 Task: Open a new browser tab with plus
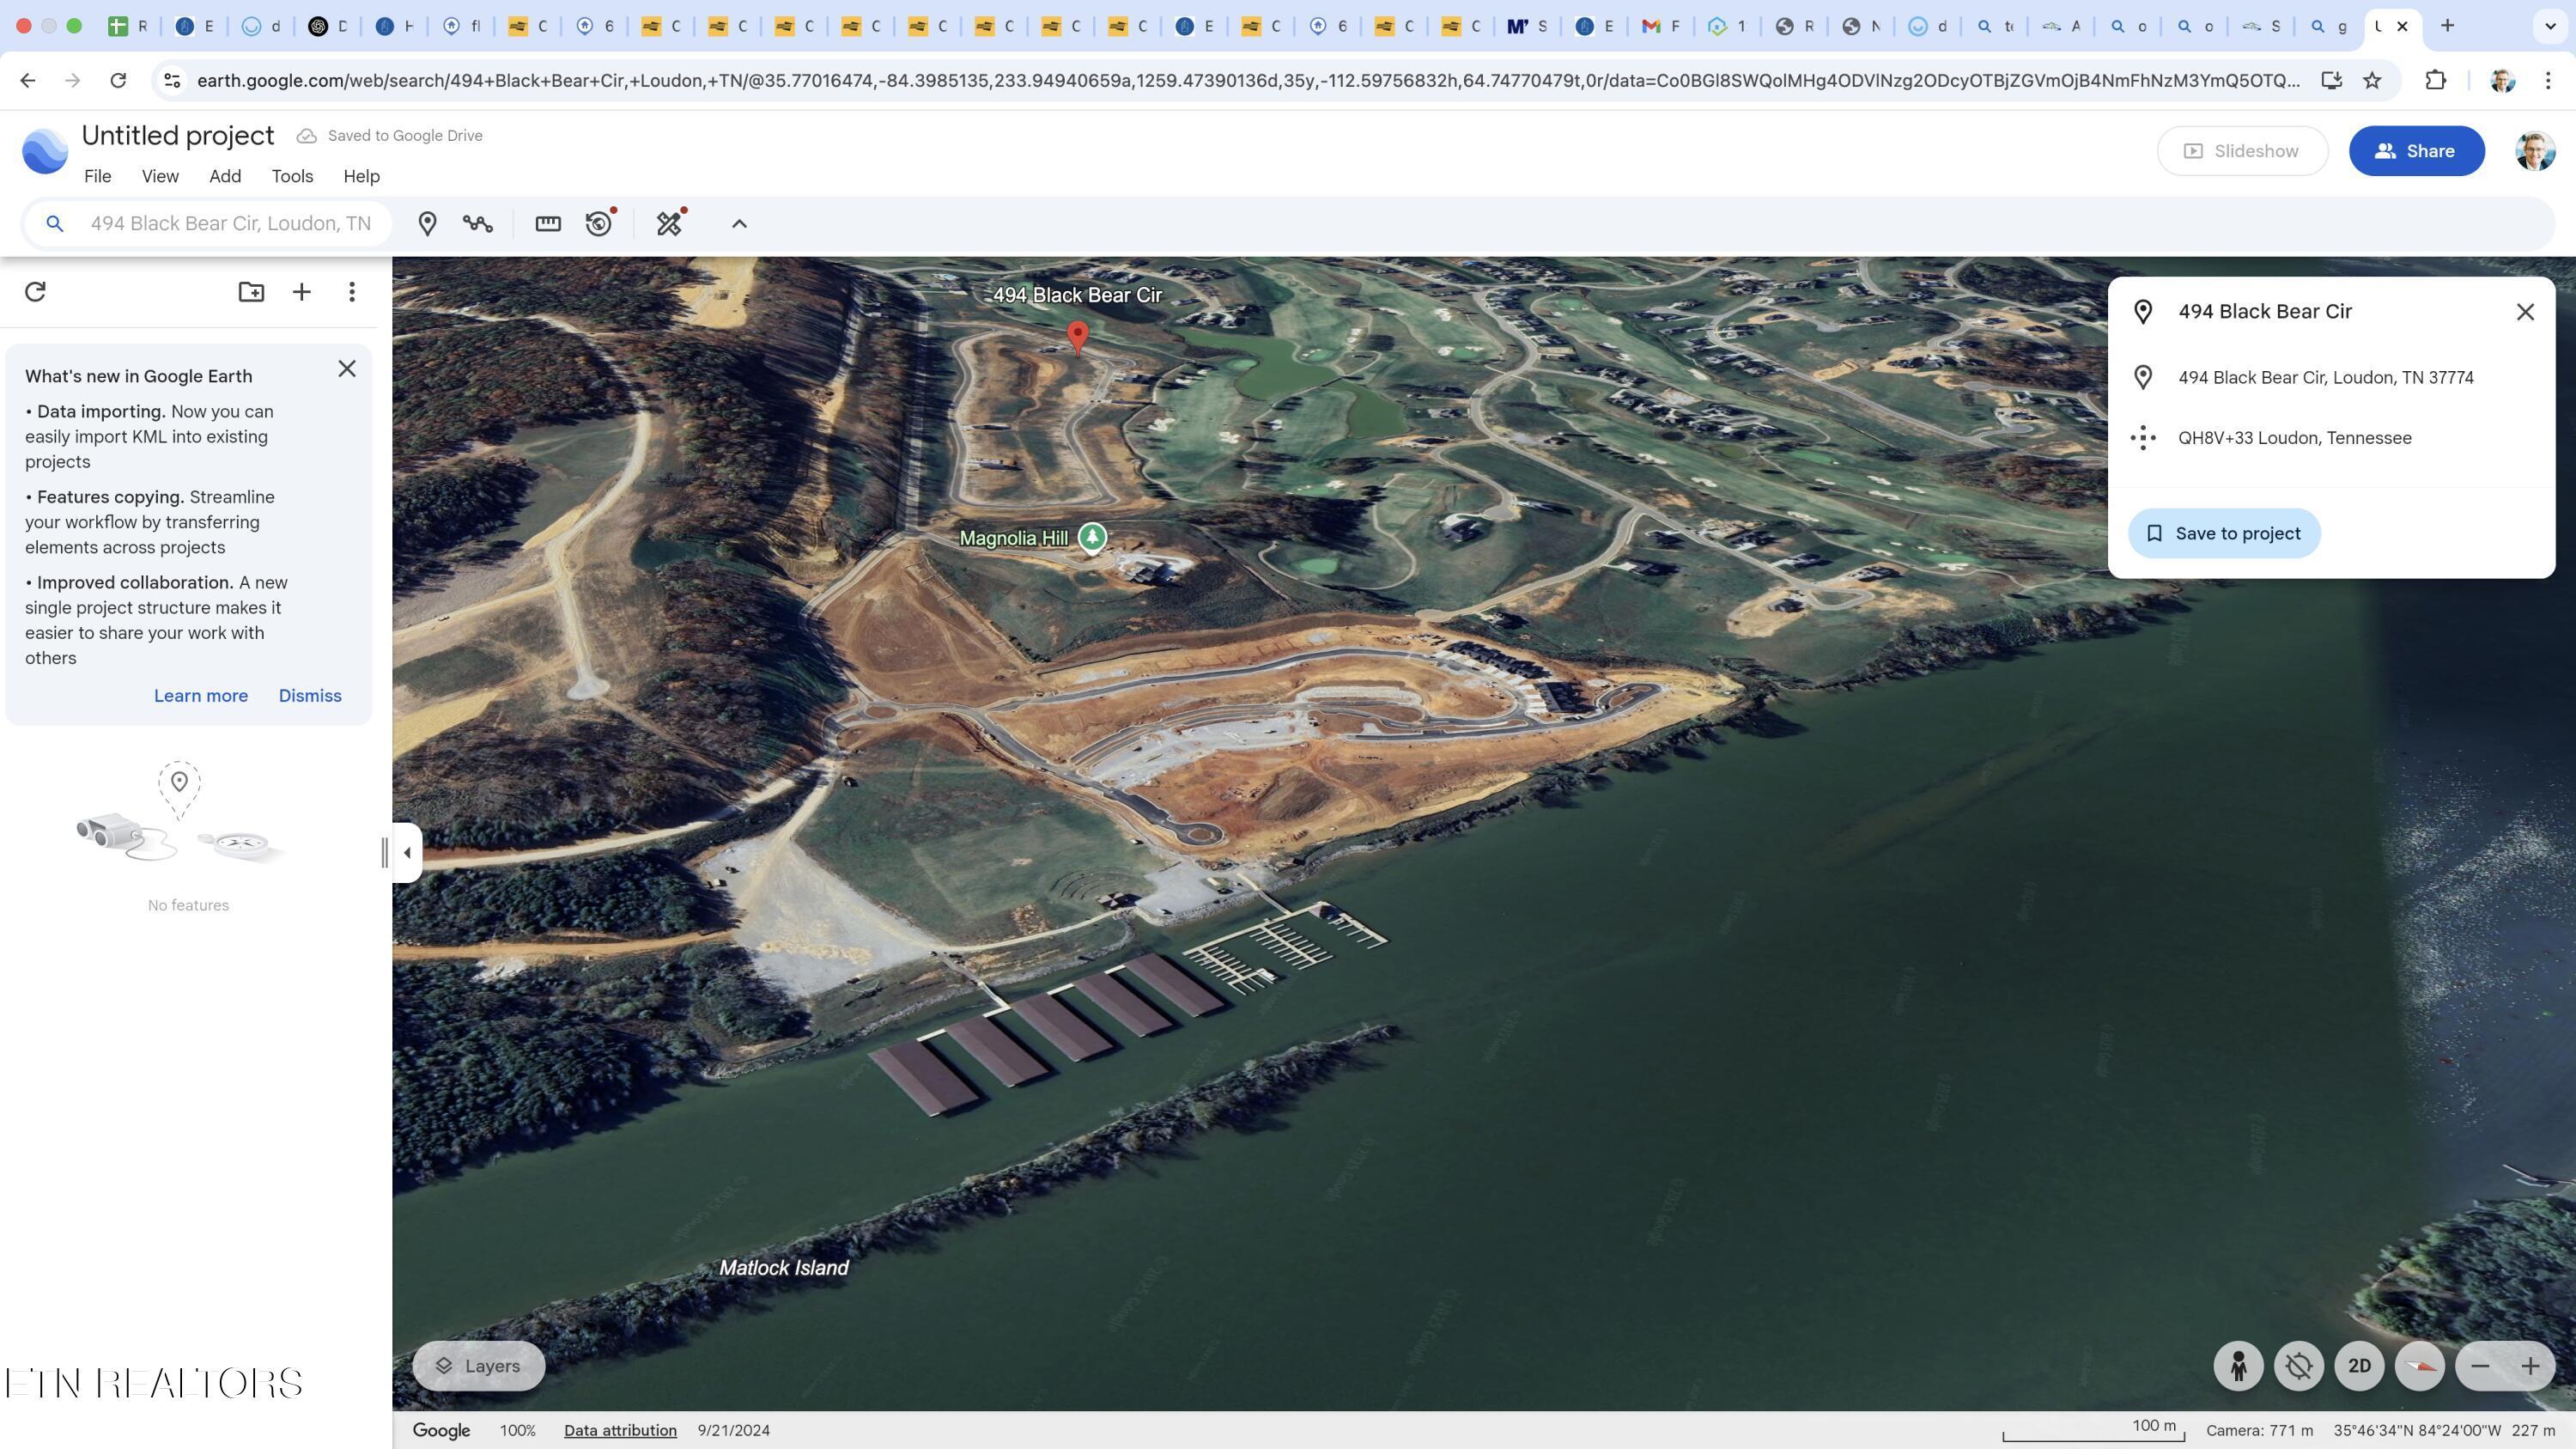[x=2447, y=26]
